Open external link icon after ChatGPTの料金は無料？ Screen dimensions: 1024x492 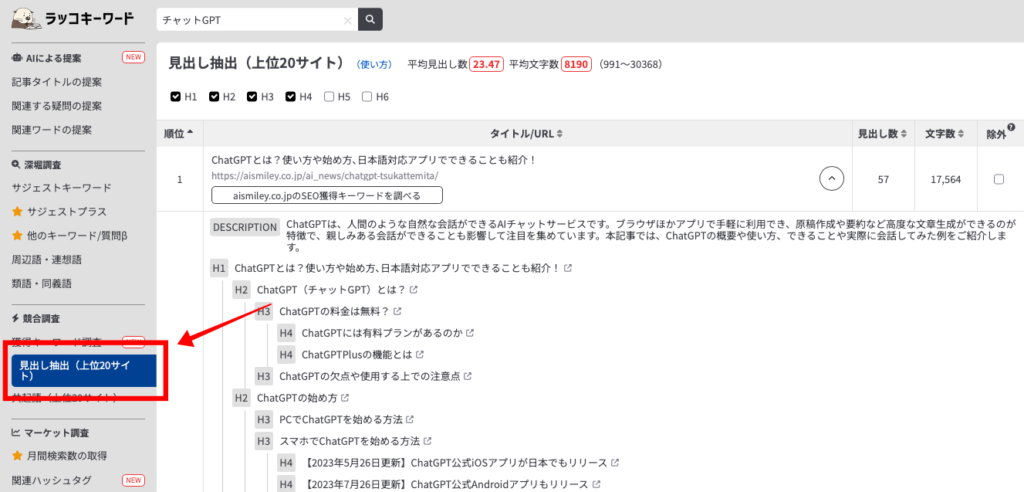click(x=397, y=311)
